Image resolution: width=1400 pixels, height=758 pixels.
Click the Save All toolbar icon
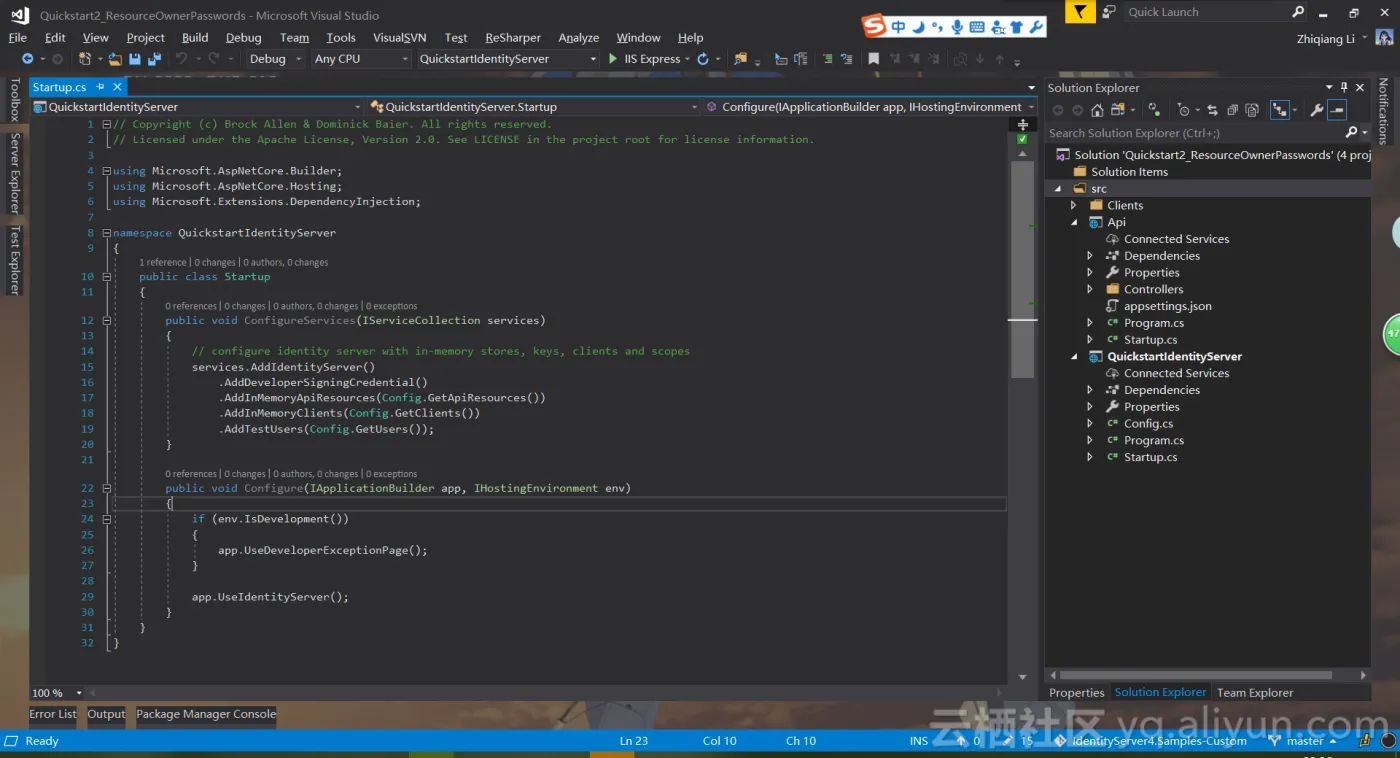(154, 59)
